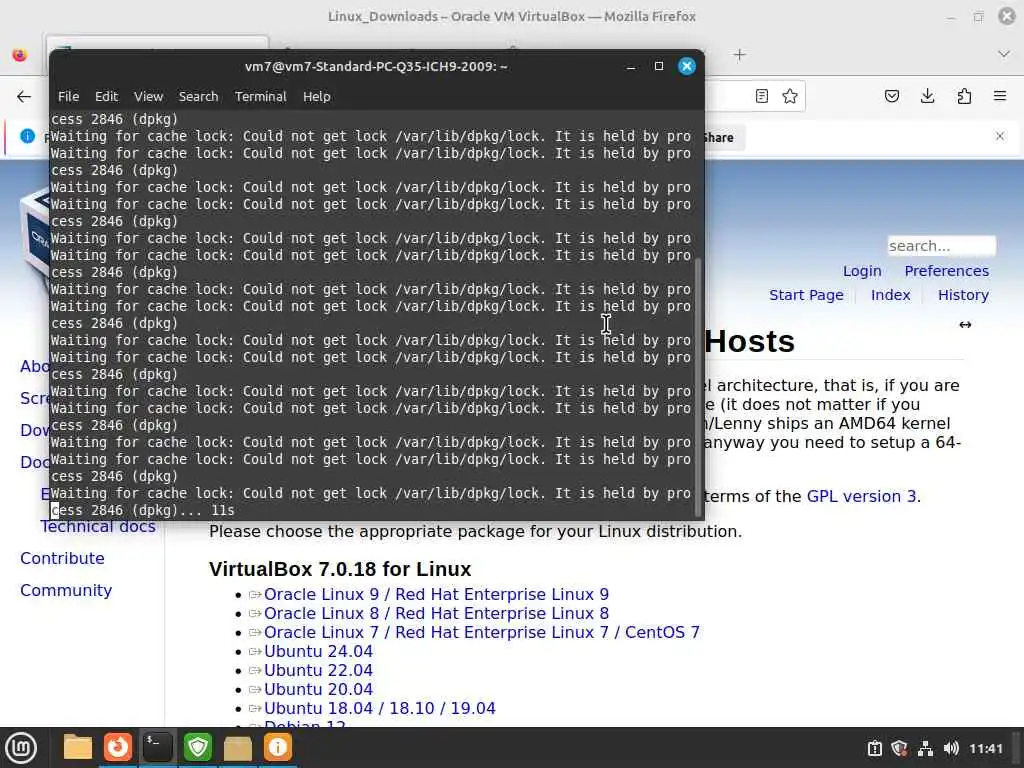Open the sound volume tray icon

951,748
